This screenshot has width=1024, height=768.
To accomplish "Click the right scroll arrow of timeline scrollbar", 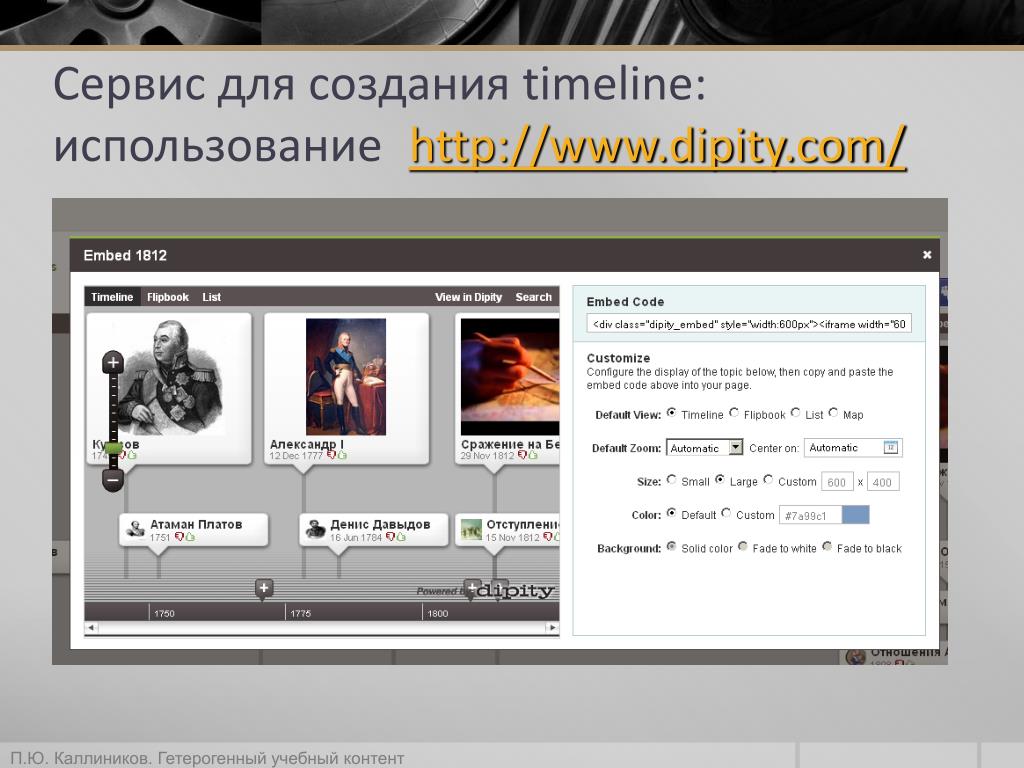I will 552,628.
